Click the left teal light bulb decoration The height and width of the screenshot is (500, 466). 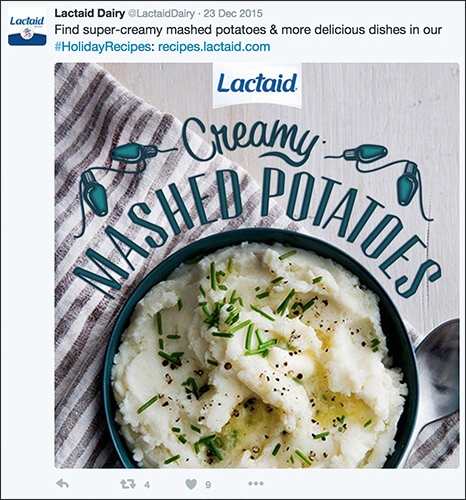(115, 176)
